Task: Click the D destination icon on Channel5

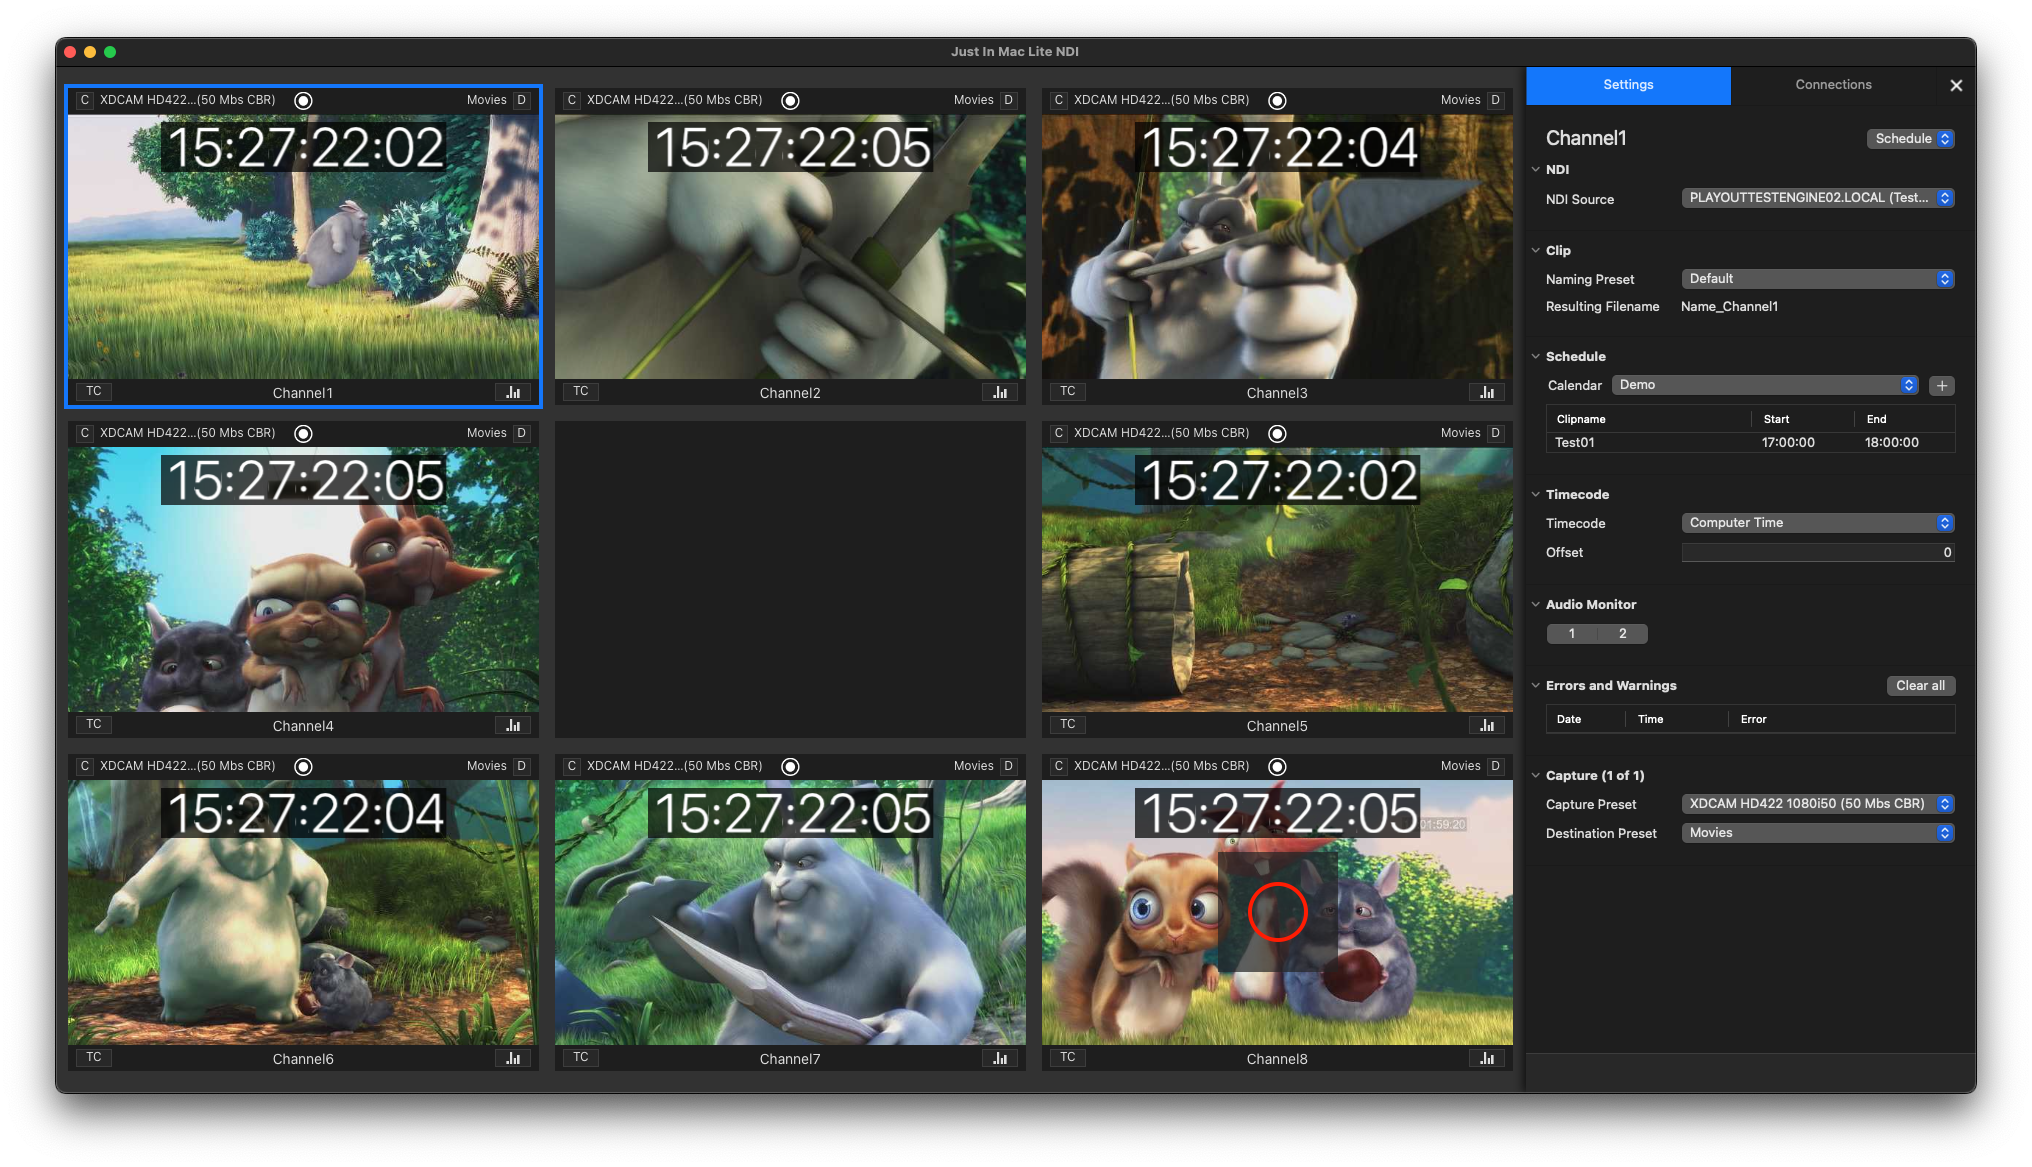Action: point(1495,433)
